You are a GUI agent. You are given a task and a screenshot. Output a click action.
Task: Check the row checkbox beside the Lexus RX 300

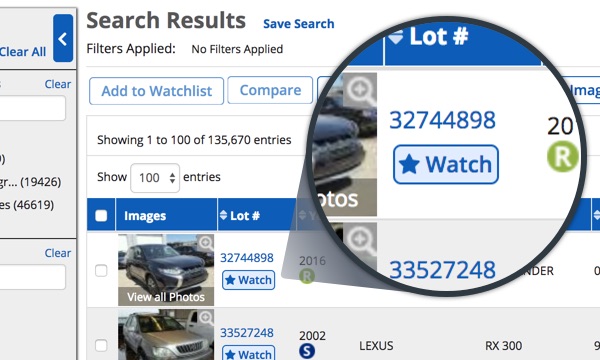coord(101,345)
